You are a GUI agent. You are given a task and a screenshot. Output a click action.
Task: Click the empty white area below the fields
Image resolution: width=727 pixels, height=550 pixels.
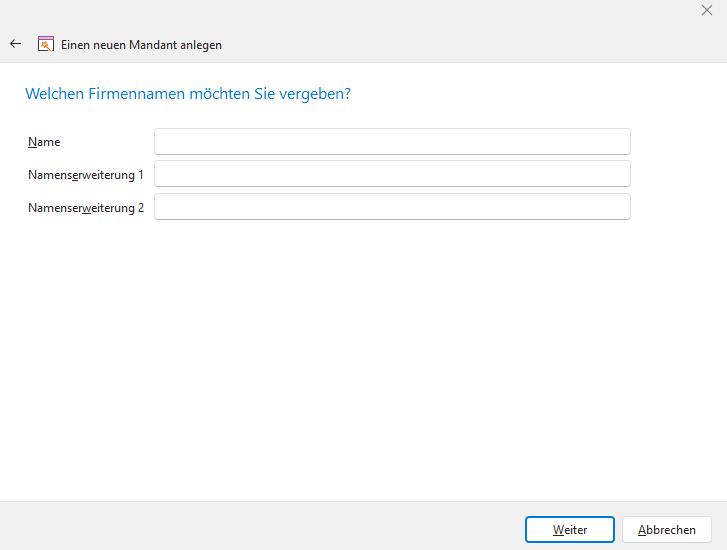coord(363,360)
